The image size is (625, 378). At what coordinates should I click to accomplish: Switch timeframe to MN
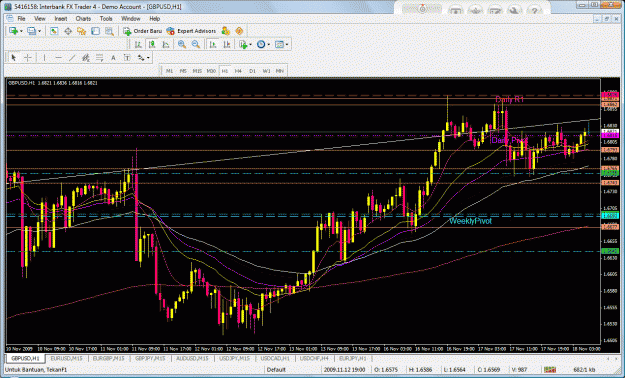tap(280, 71)
